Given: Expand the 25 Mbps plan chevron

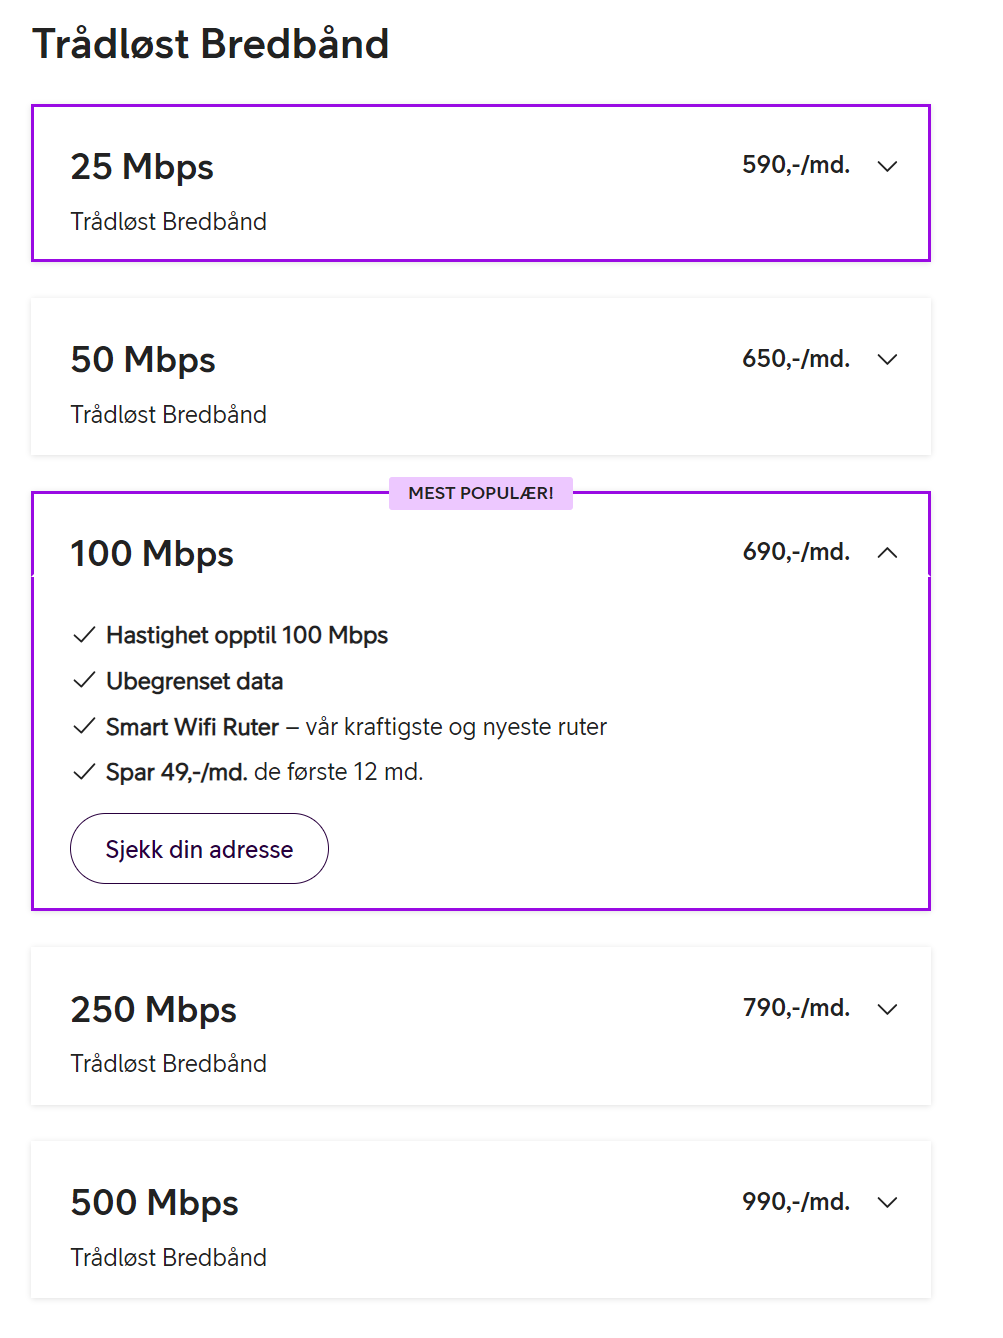Looking at the screenshot, I should point(887,166).
